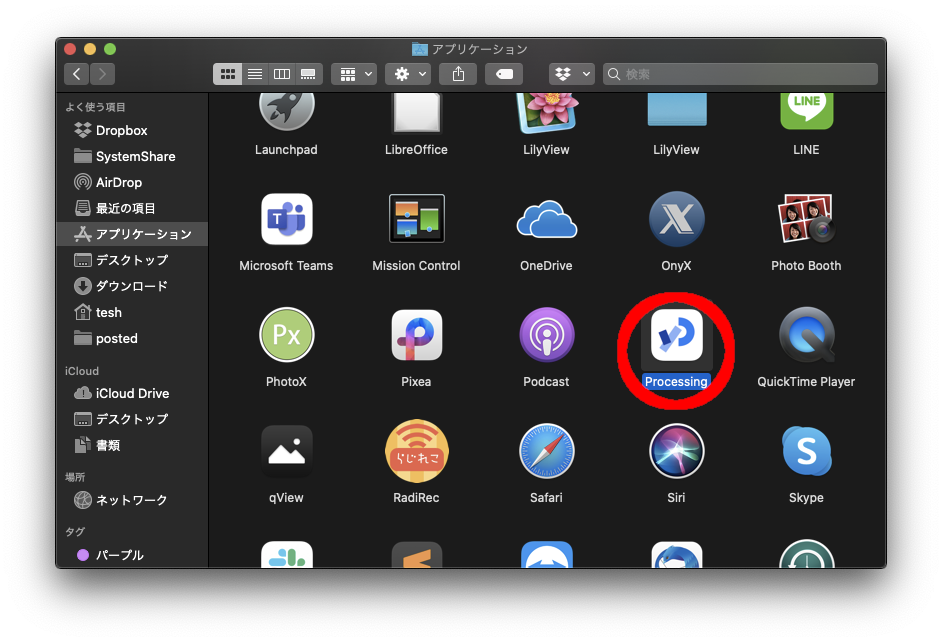Open 書類 in the sidebar
The width and height of the screenshot is (942, 642).
[132, 445]
